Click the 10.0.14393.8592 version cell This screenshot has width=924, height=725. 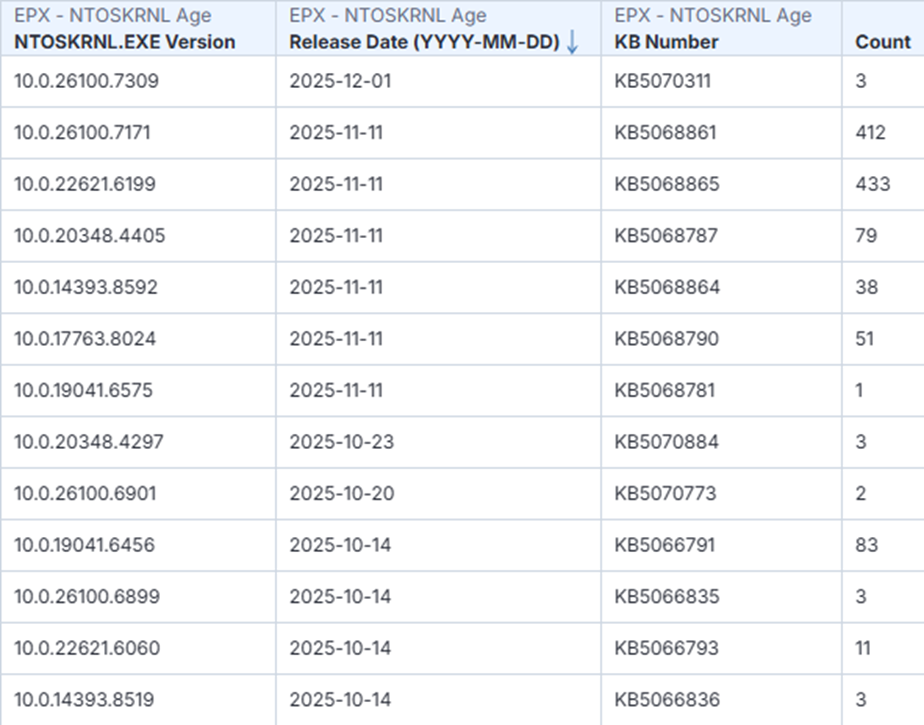(86, 287)
